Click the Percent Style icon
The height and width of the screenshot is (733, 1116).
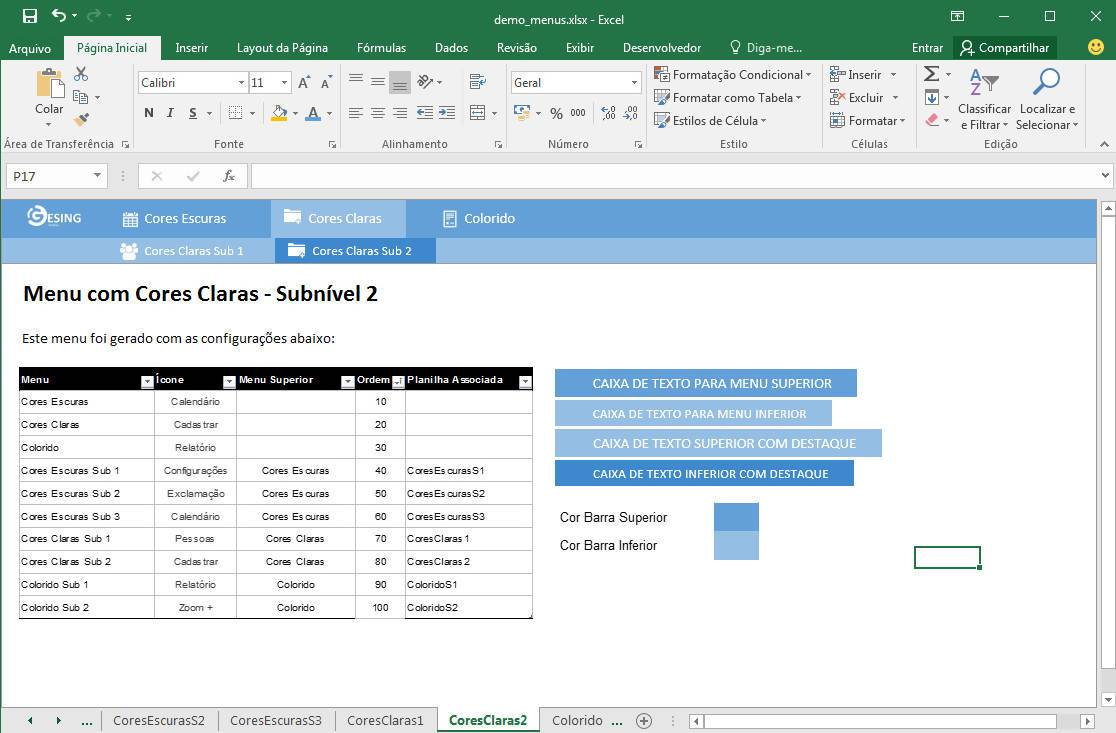tap(556, 113)
